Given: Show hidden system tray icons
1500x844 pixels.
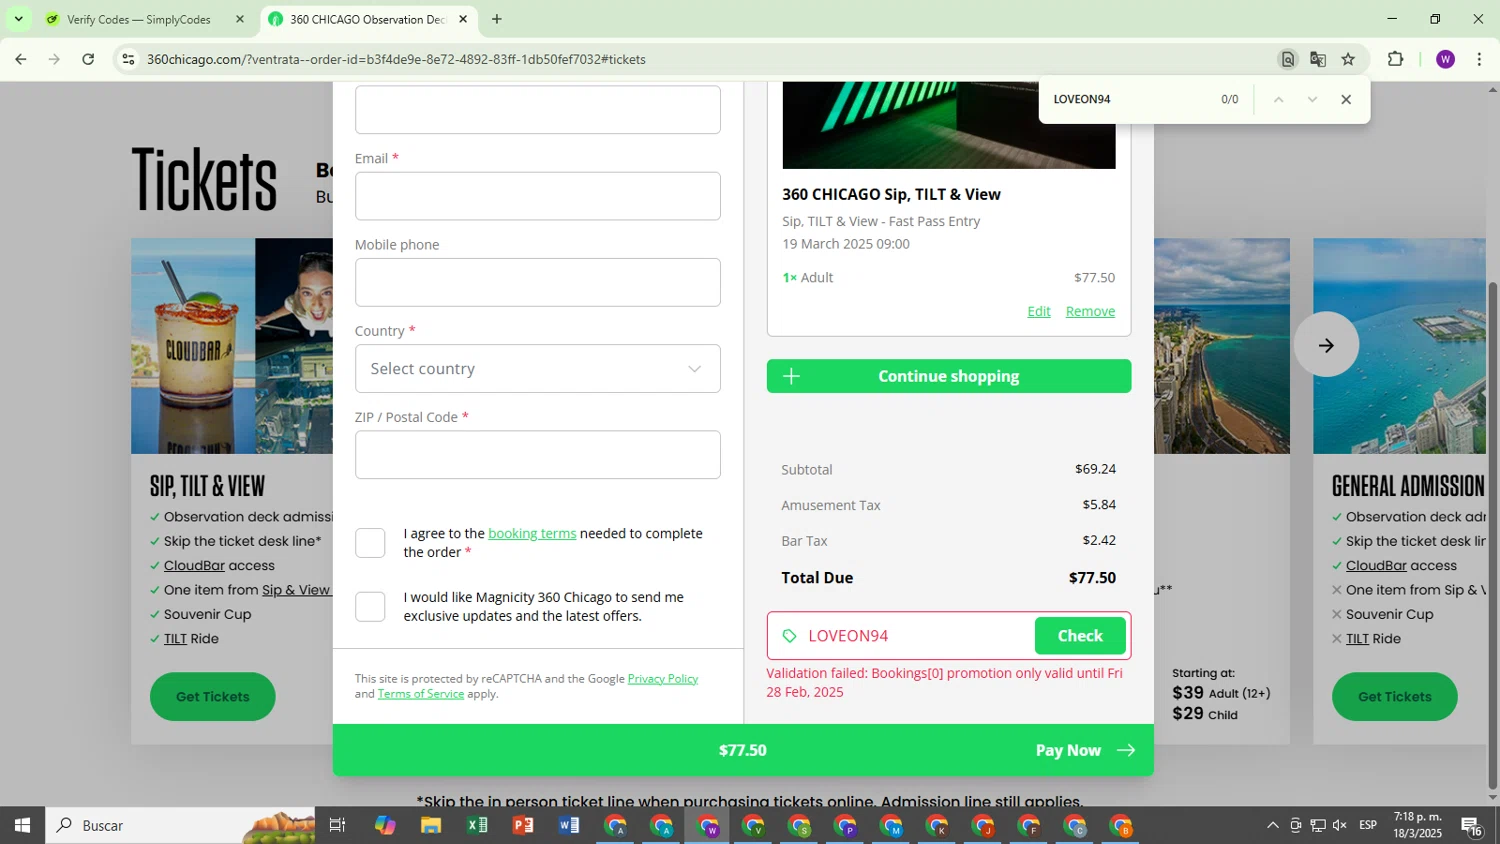Looking at the screenshot, I should [1272, 826].
